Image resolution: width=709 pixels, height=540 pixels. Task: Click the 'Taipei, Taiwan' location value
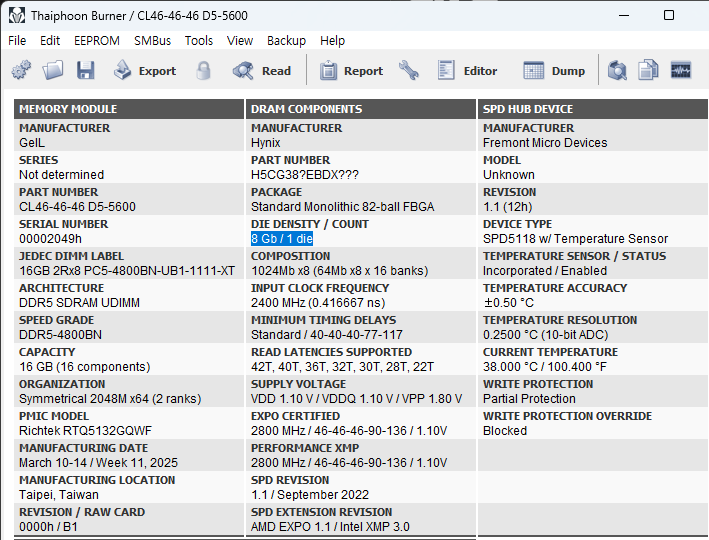coord(59,495)
